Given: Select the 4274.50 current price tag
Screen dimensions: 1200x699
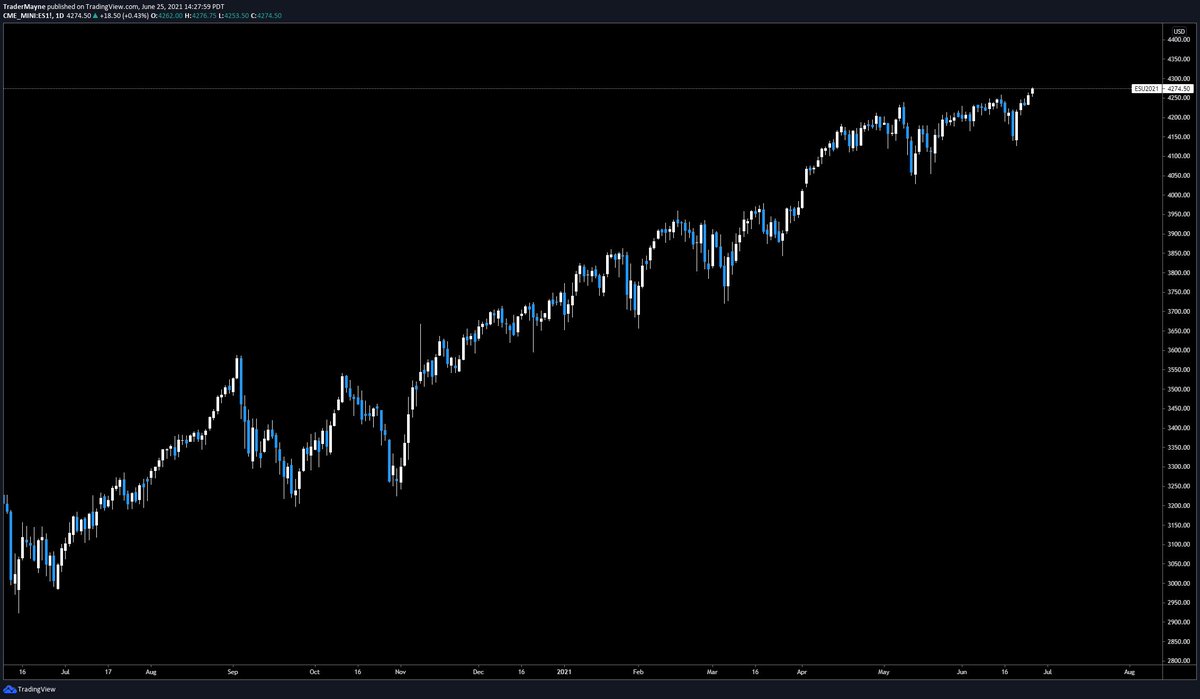Looking at the screenshot, I should tap(1178, 88).
